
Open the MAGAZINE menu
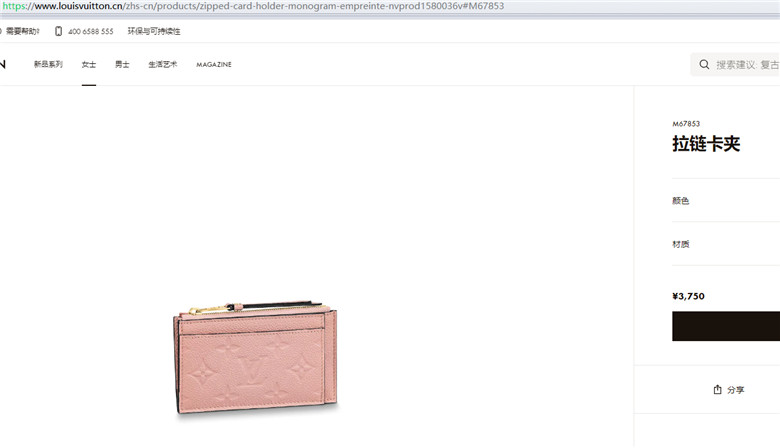(214, 65)
